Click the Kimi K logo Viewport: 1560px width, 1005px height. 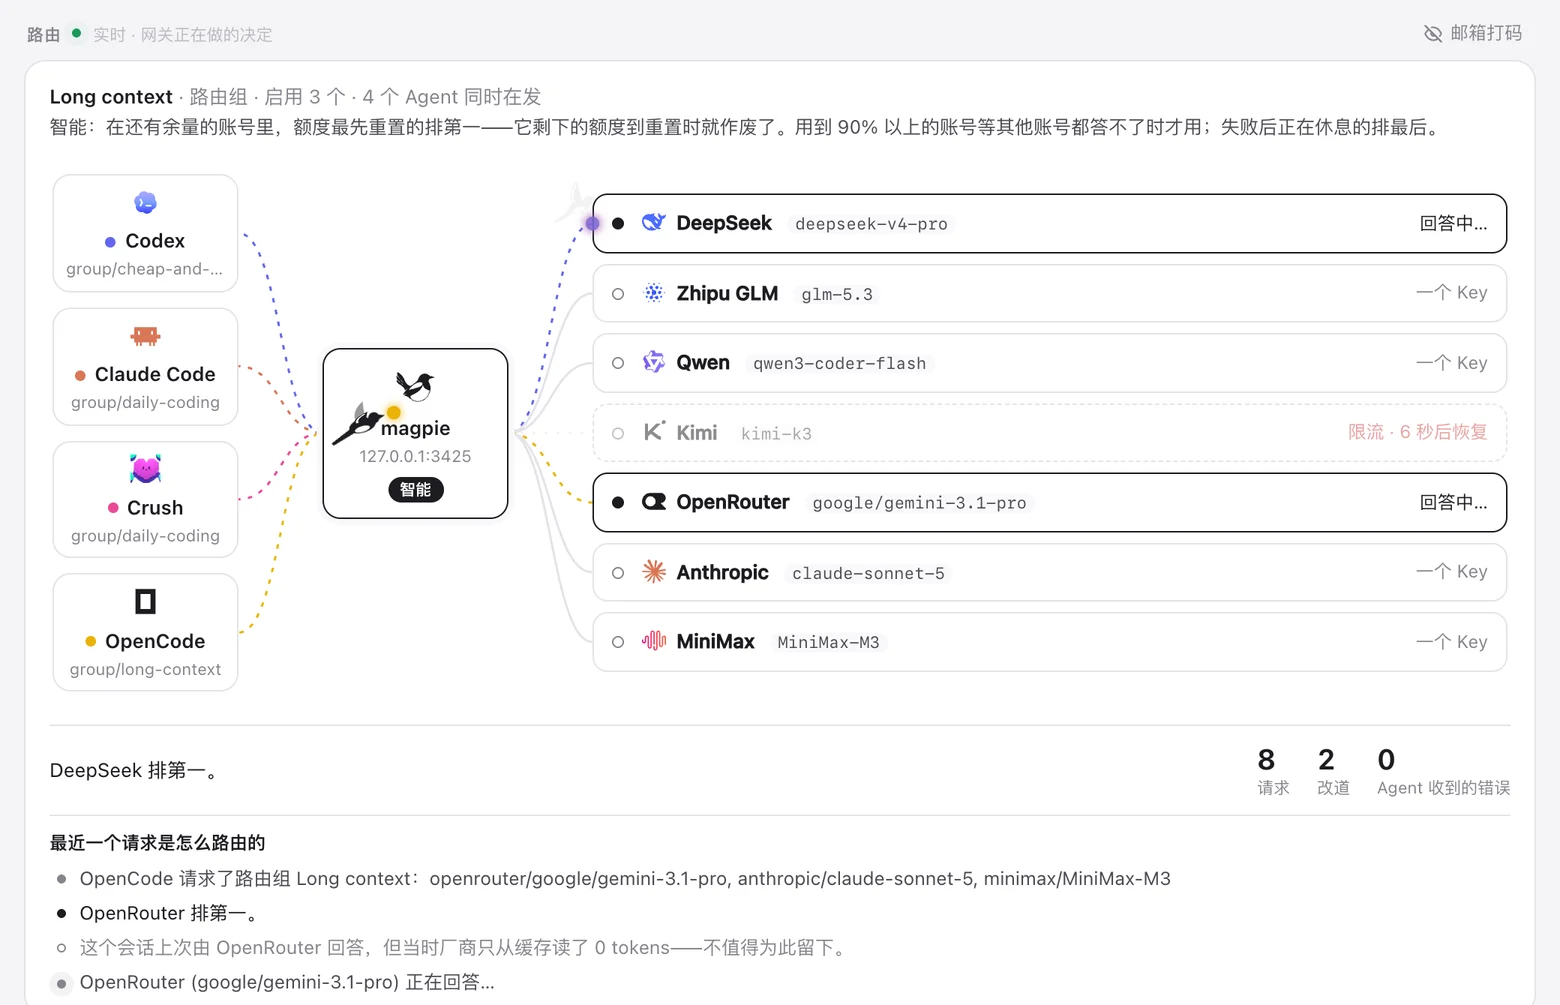(x=654, y=432)
